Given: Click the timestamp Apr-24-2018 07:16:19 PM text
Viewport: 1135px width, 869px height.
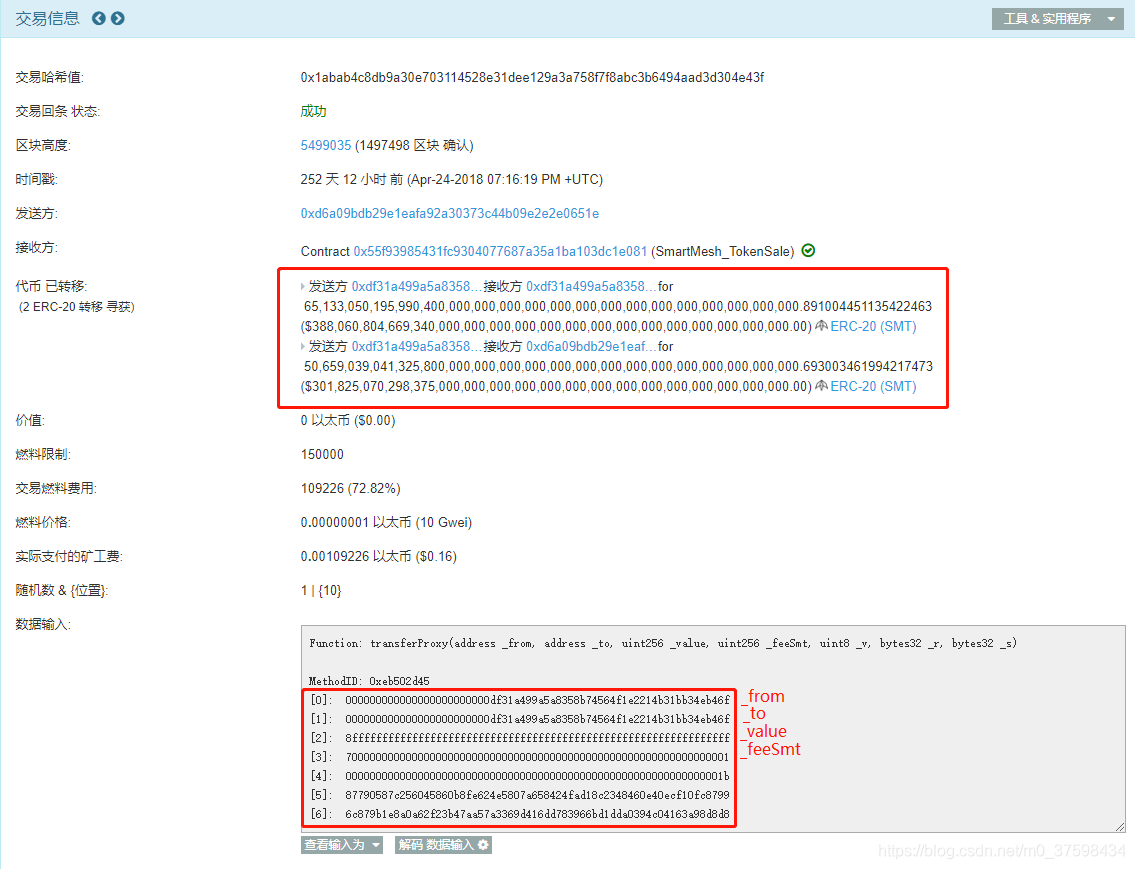Looking at the screenshot, I should (x=505, y=179).
